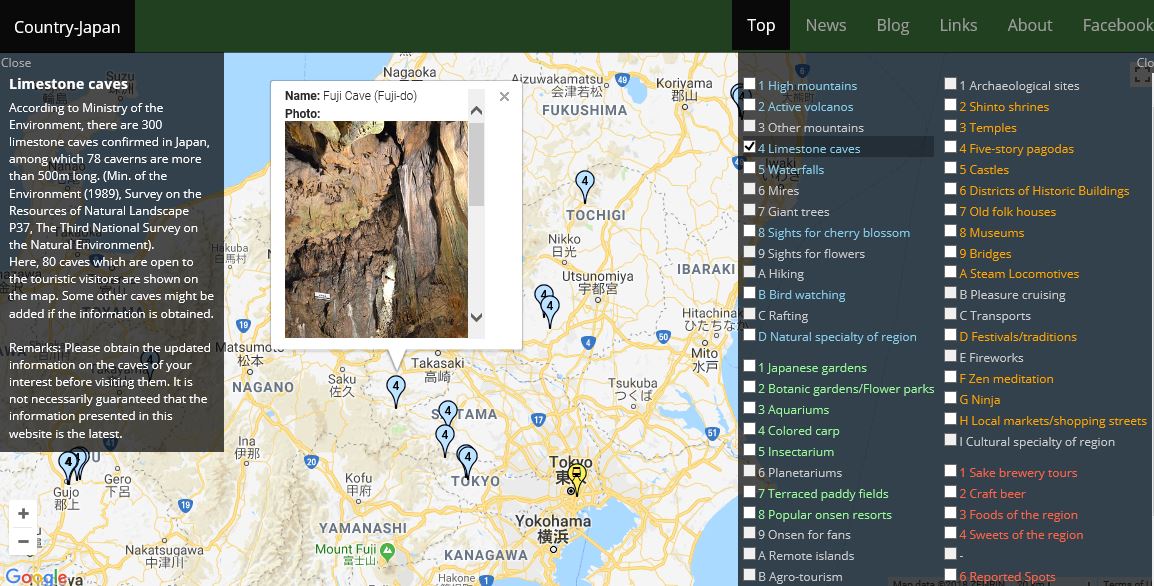Click the cave marker near Tochigi

click(585, 184)
